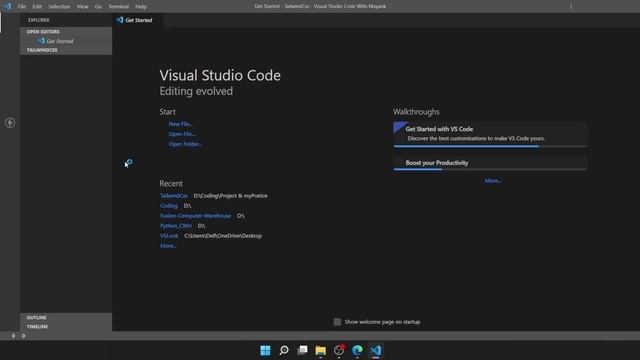Open the lightning bolt extension in activity bar

[x=10, y=122]
